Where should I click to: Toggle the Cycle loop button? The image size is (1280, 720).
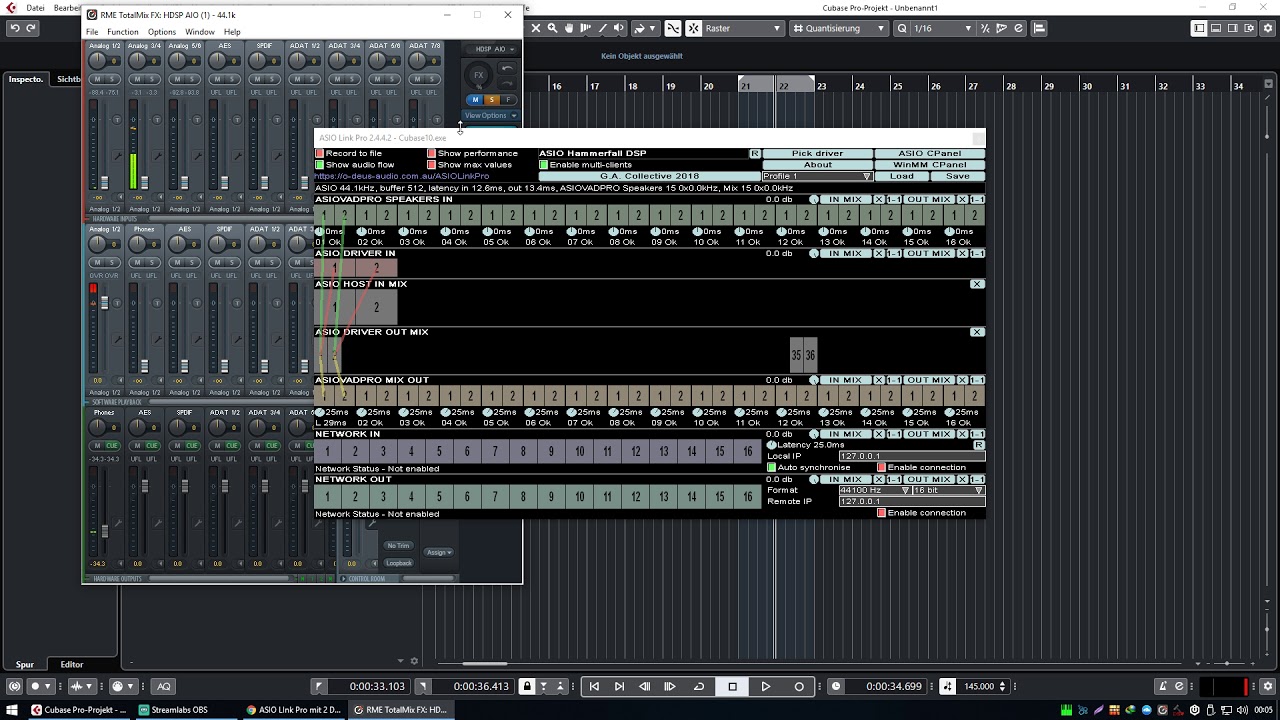coord(699,686)
